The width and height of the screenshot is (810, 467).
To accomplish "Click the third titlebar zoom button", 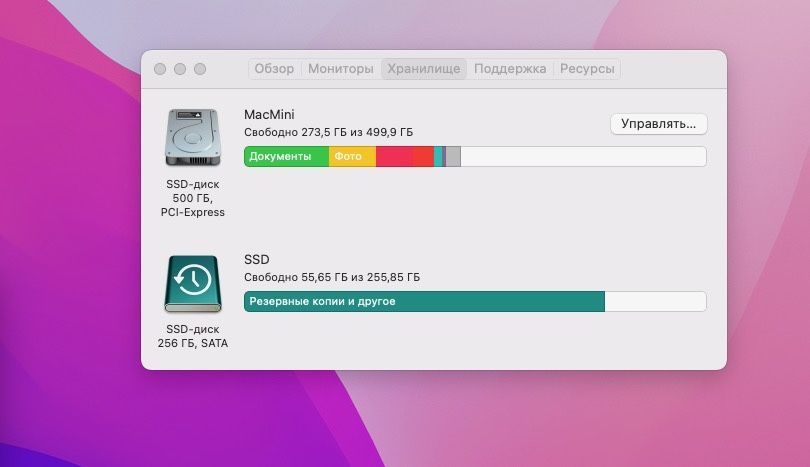I will click(200, 69).
